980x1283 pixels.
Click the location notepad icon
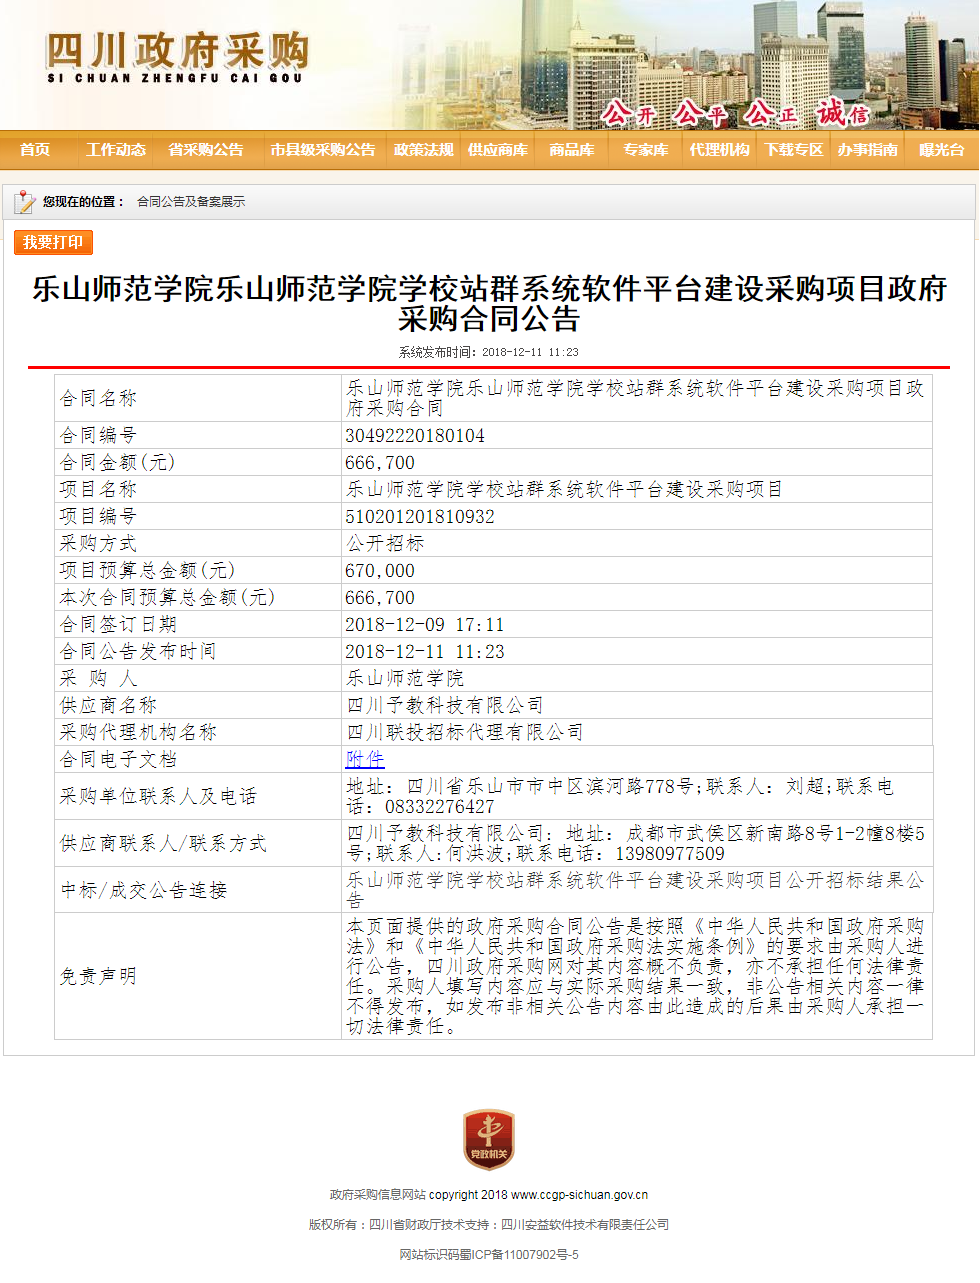24,202
